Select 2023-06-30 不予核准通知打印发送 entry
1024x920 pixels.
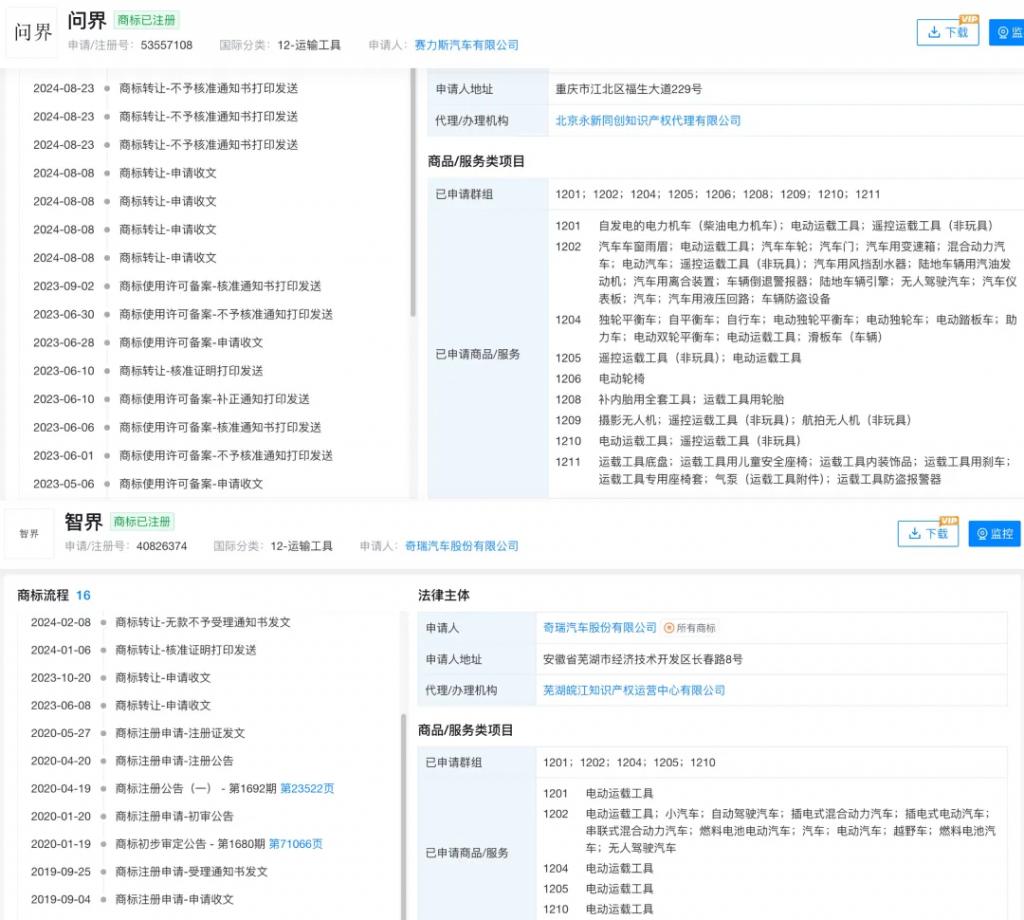183,314
